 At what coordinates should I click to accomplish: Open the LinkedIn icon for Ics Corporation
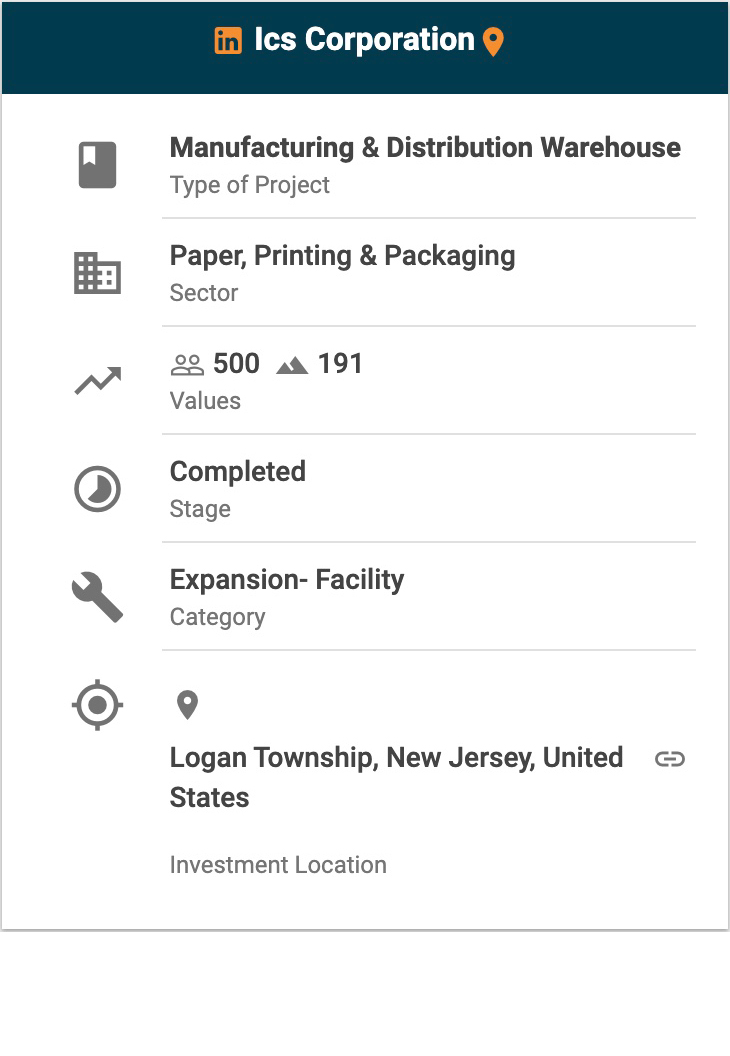pos(228,41)
